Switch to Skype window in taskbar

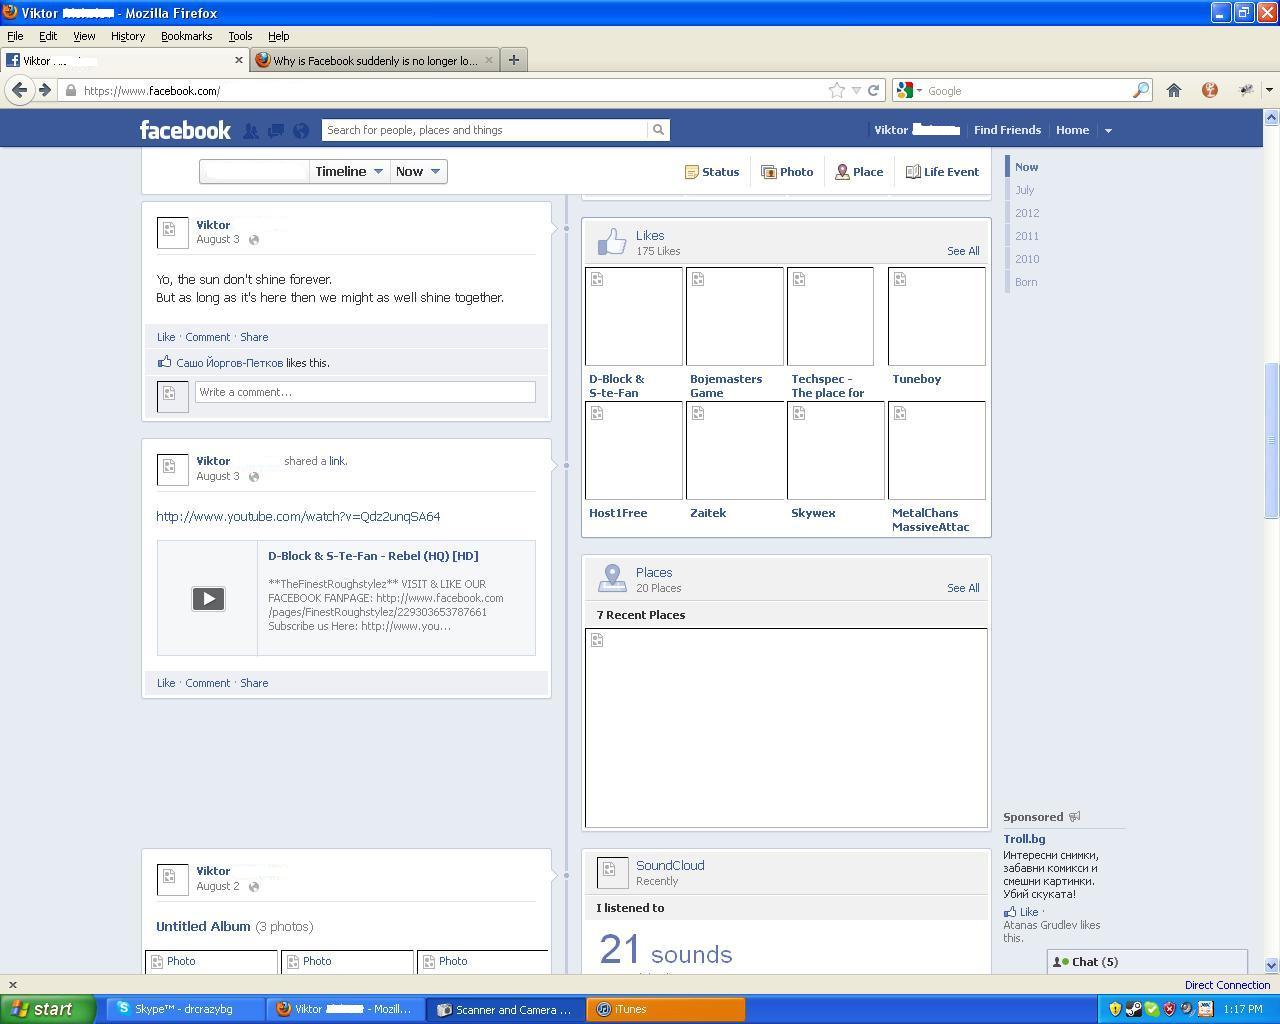pyautogui.click(x=185, y=1009)
